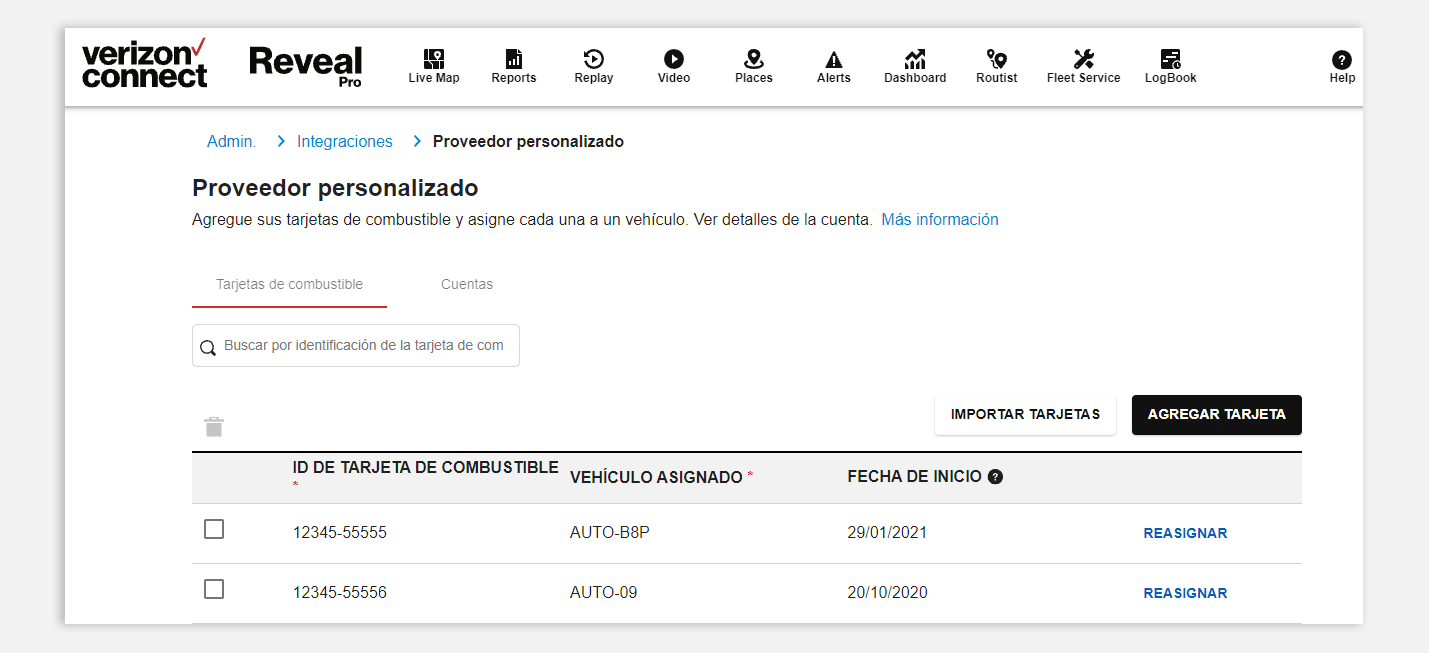The width and height of the screenshot is (1429, 653).
Task: Click the Fecha de Inicio info icon
Action: click(x=995, y=477)
